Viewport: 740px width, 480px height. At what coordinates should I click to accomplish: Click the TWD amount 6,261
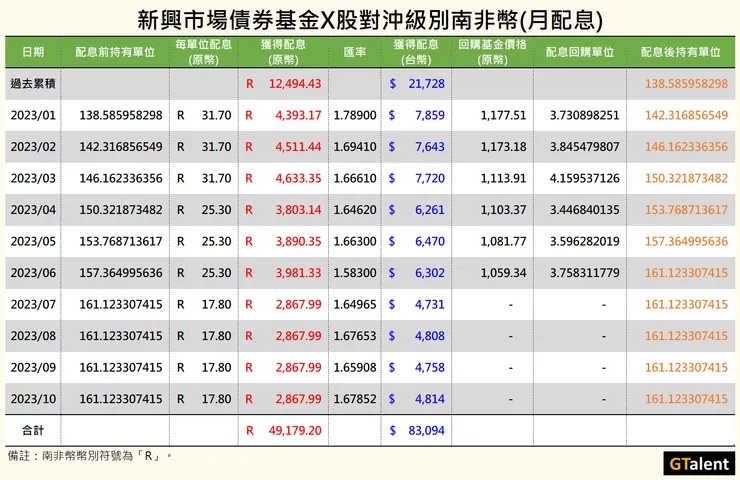(430, 210)
